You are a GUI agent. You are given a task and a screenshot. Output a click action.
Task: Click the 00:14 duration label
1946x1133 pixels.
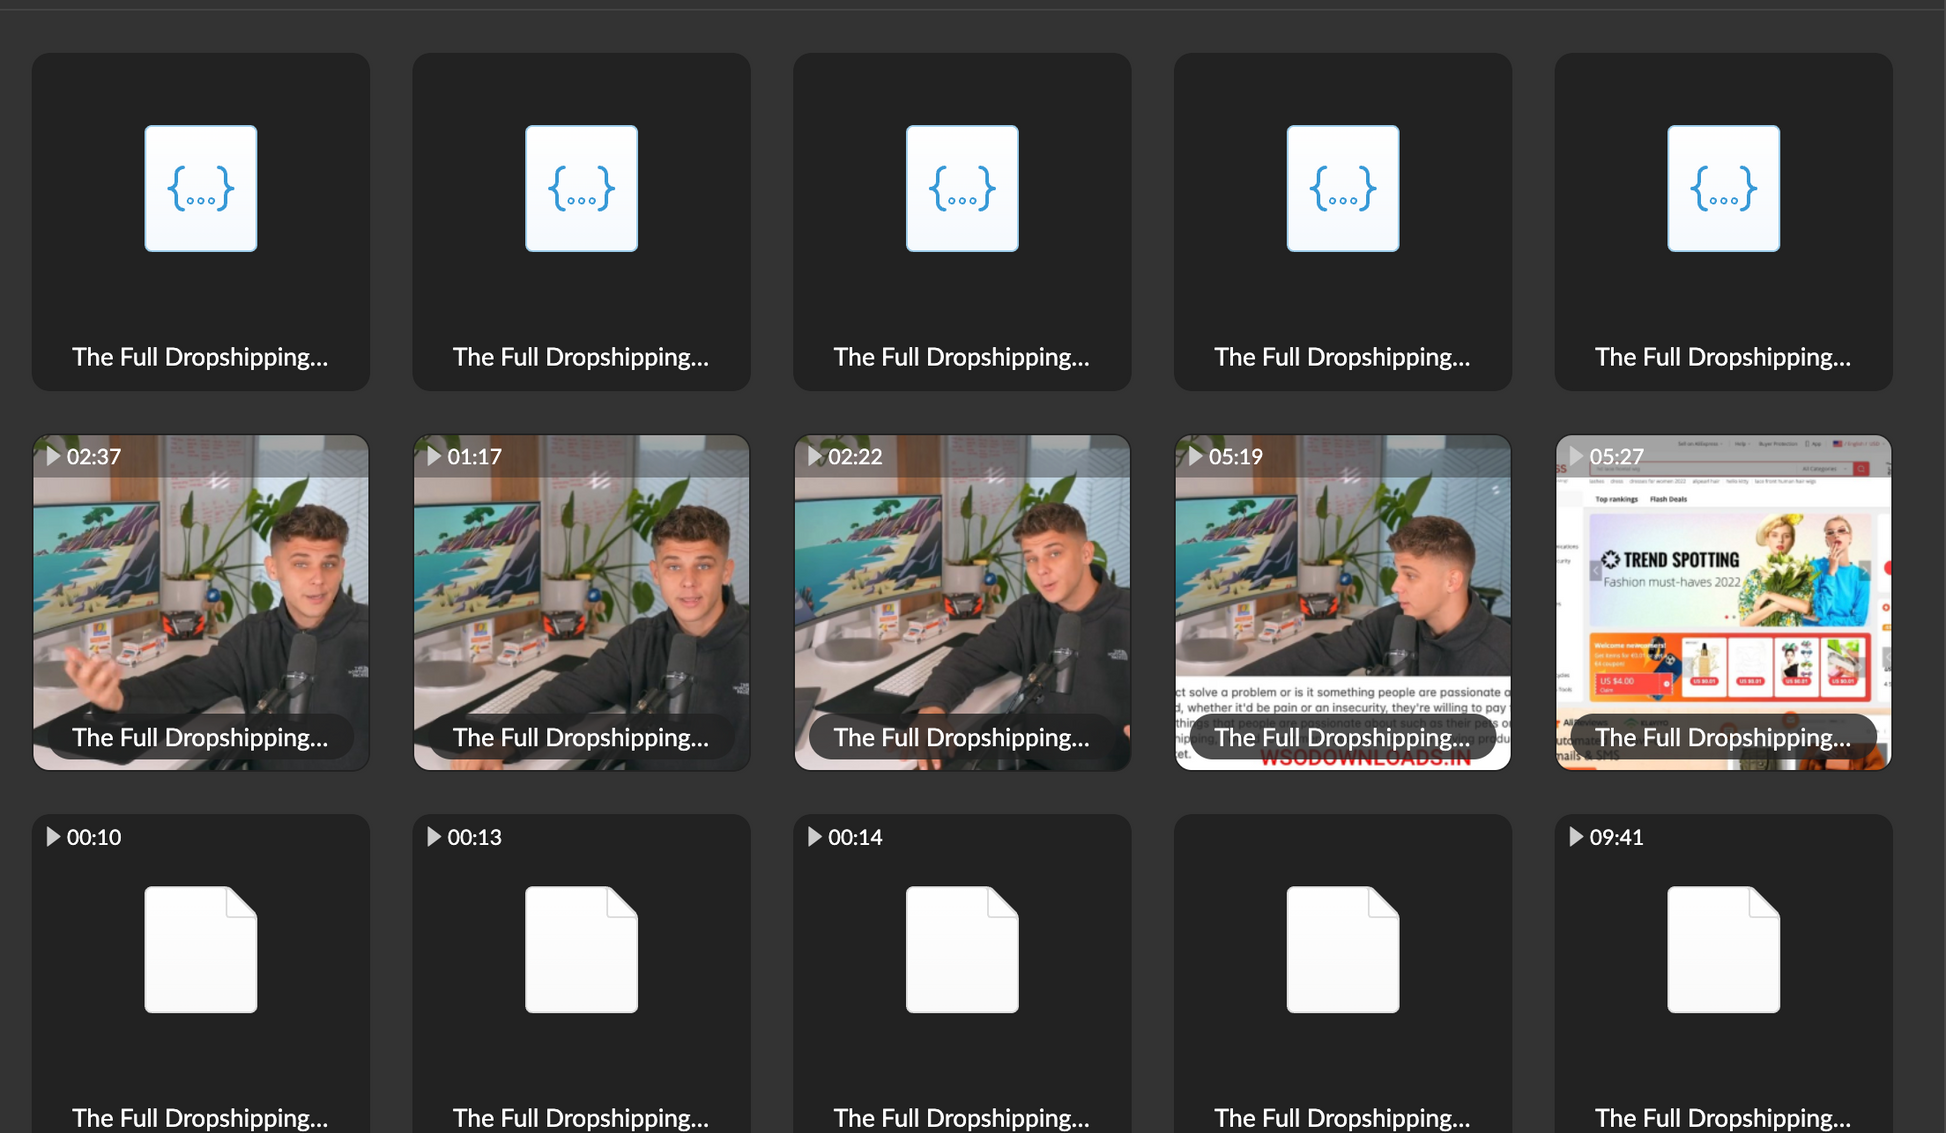point(855,837)
